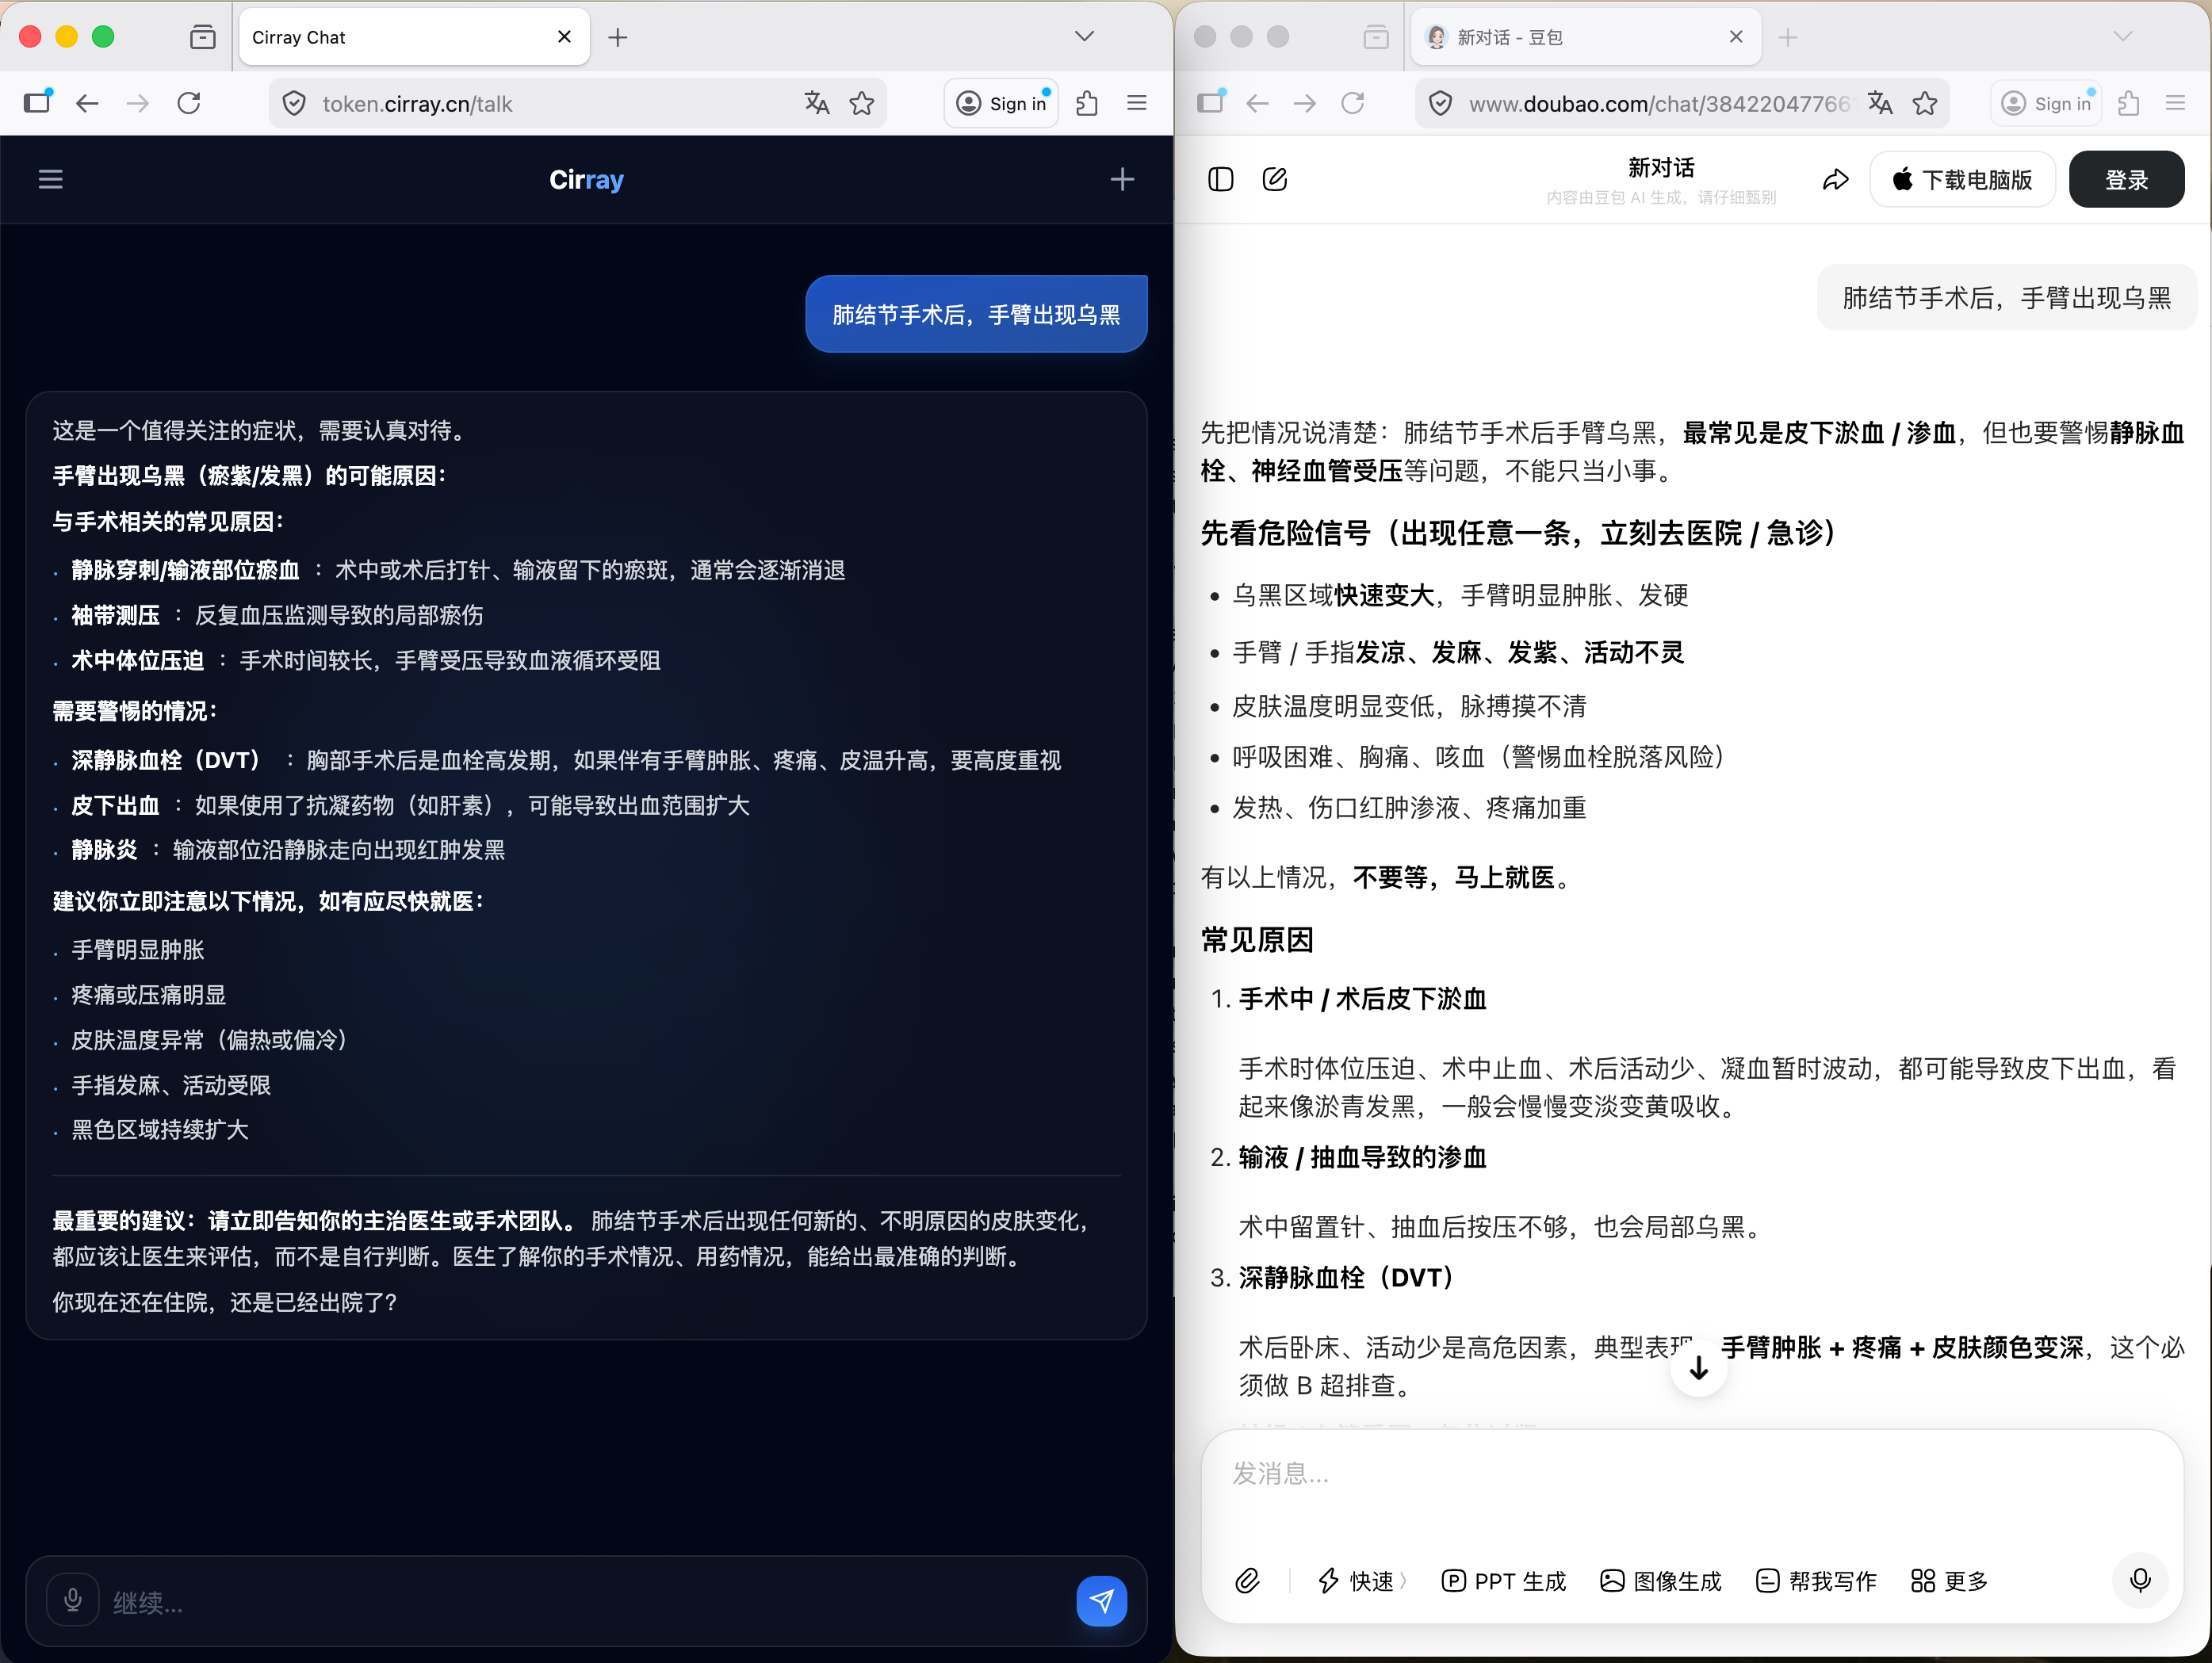Click the 登录 login button
Image resolution: width=2212 pixels, height=1663 pixels.
pos(2126,180)
